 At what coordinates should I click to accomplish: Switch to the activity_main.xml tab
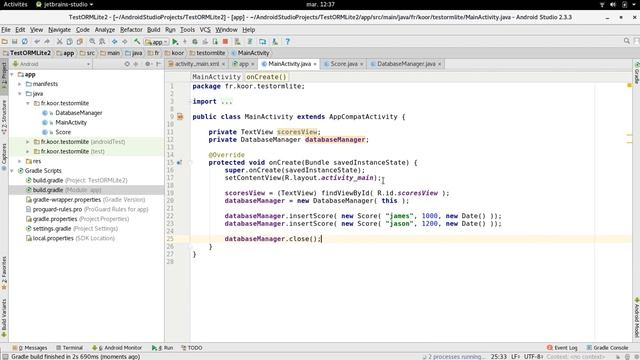(197, 64)
